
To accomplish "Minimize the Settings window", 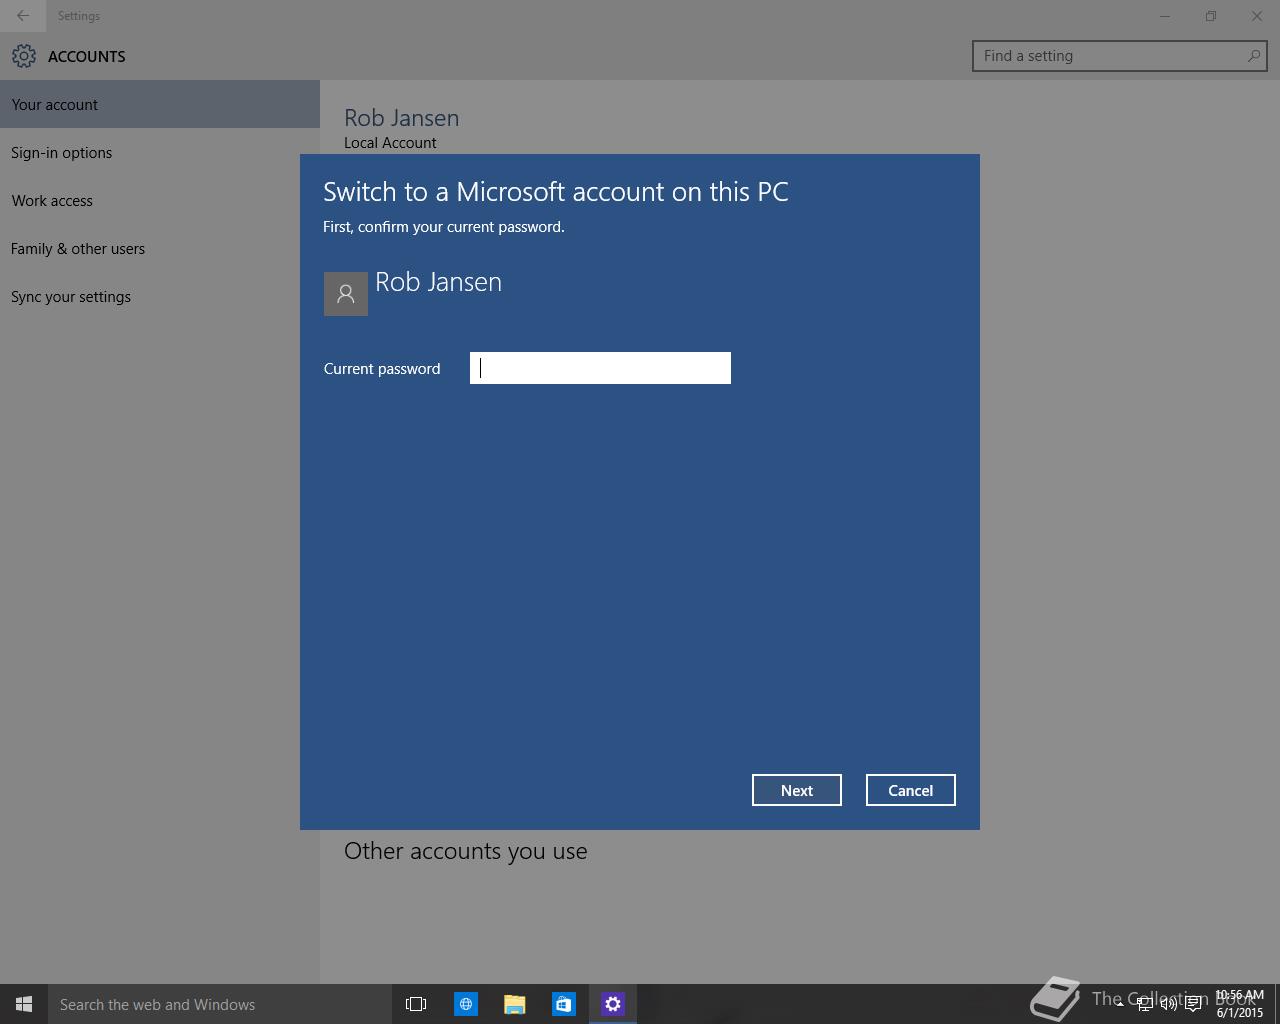I will (1165, 16).
